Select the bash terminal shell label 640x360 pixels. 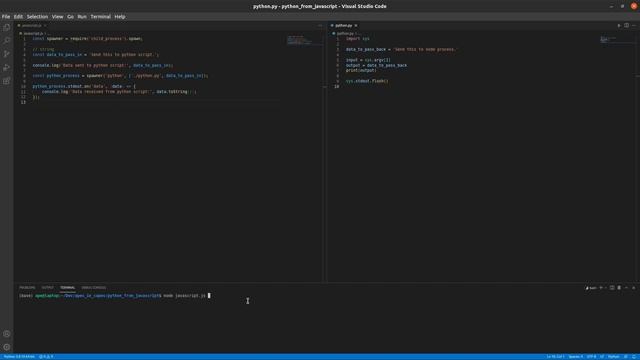click(591, 288)
